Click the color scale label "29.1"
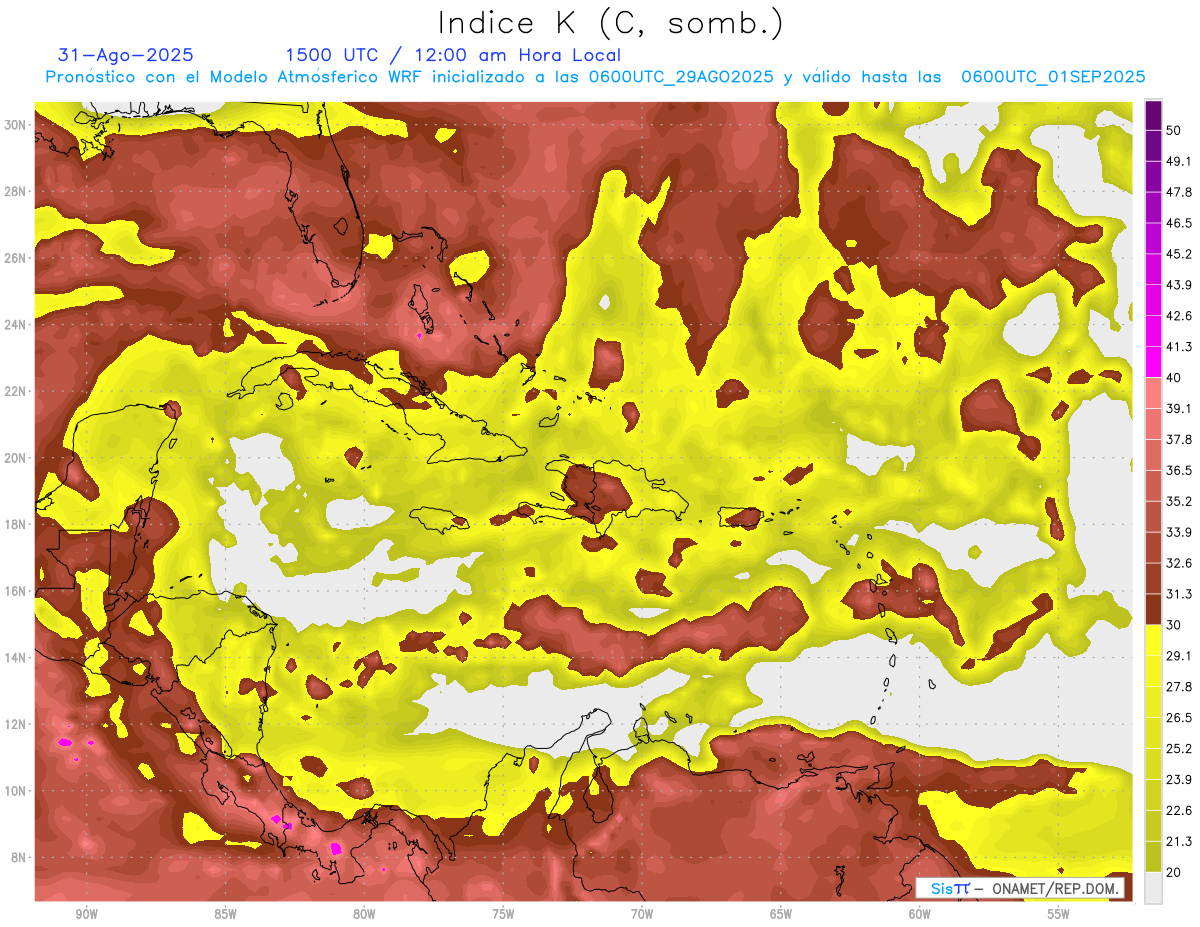The image size is (1200, 927). [x=1179, y=656]
